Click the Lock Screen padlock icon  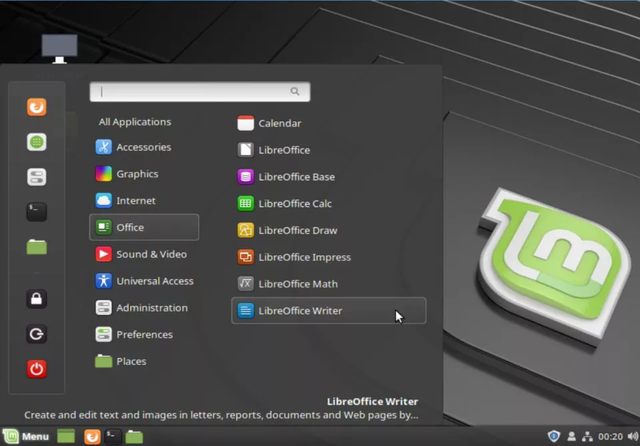(36, 299)
